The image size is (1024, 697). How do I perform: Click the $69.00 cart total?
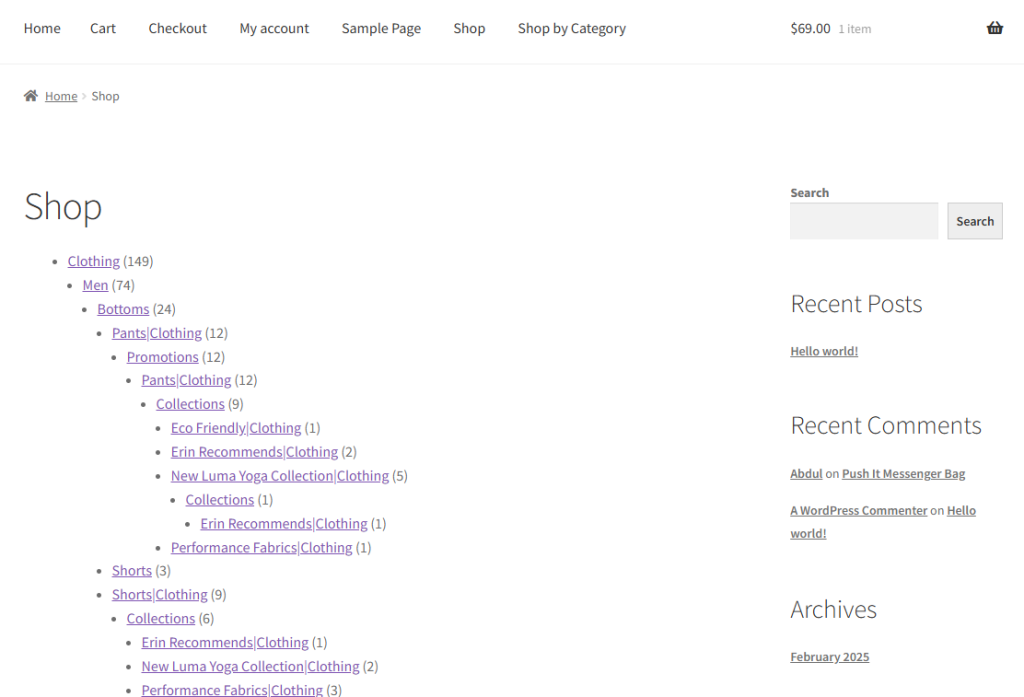click(x=810, y=28)
